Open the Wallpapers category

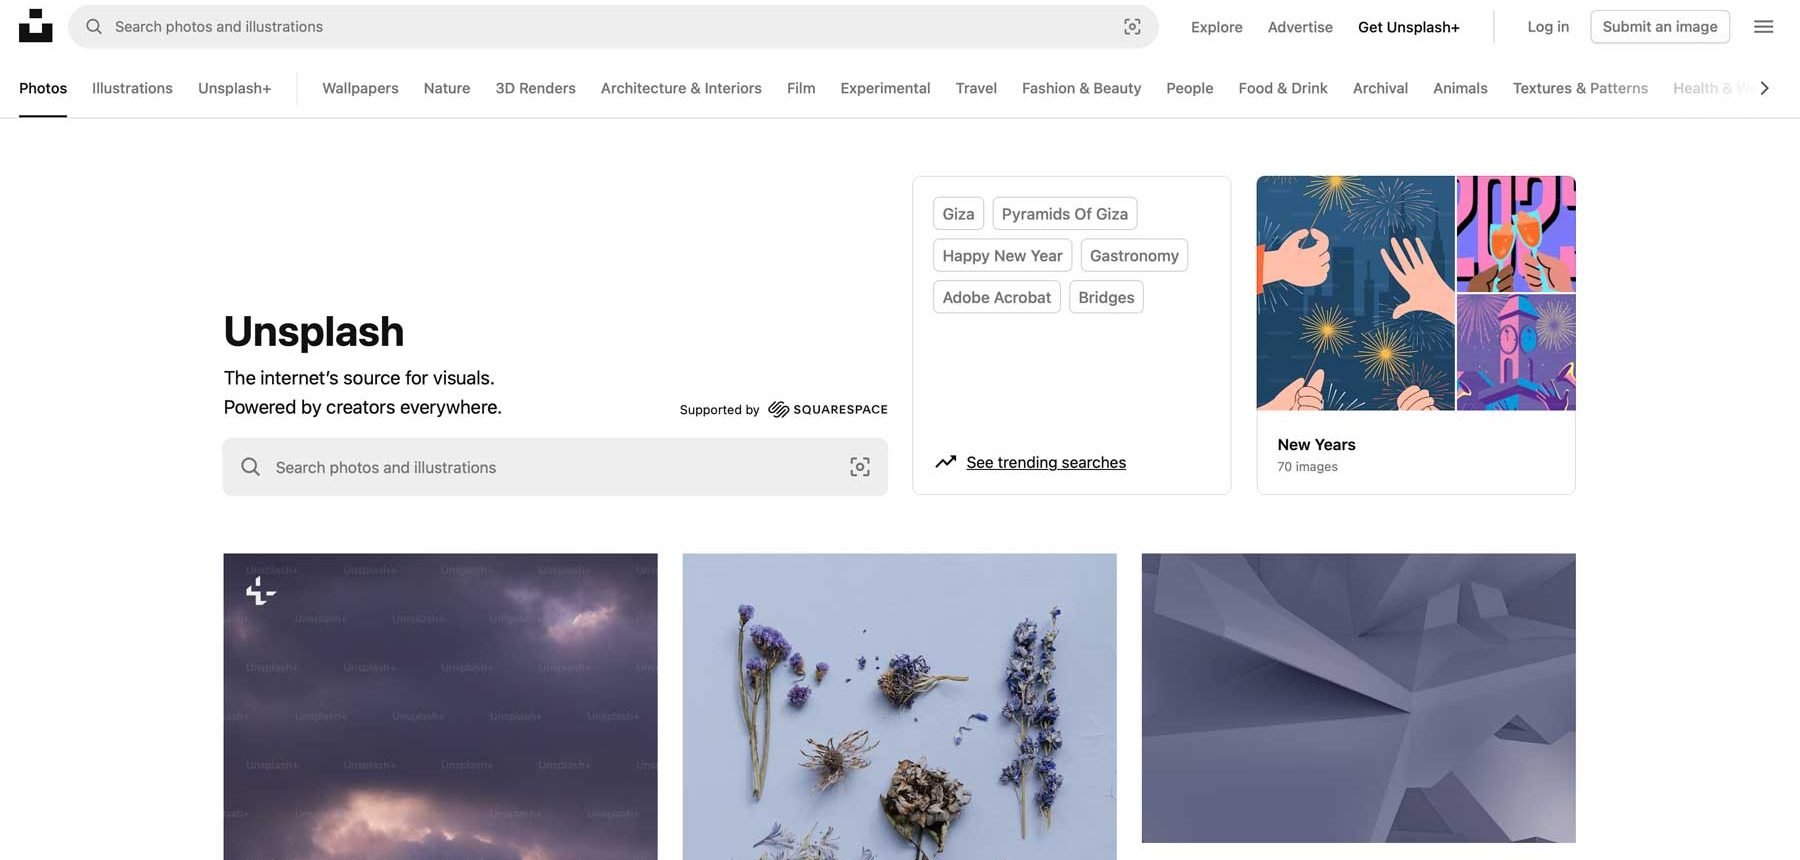pos(360,88)
